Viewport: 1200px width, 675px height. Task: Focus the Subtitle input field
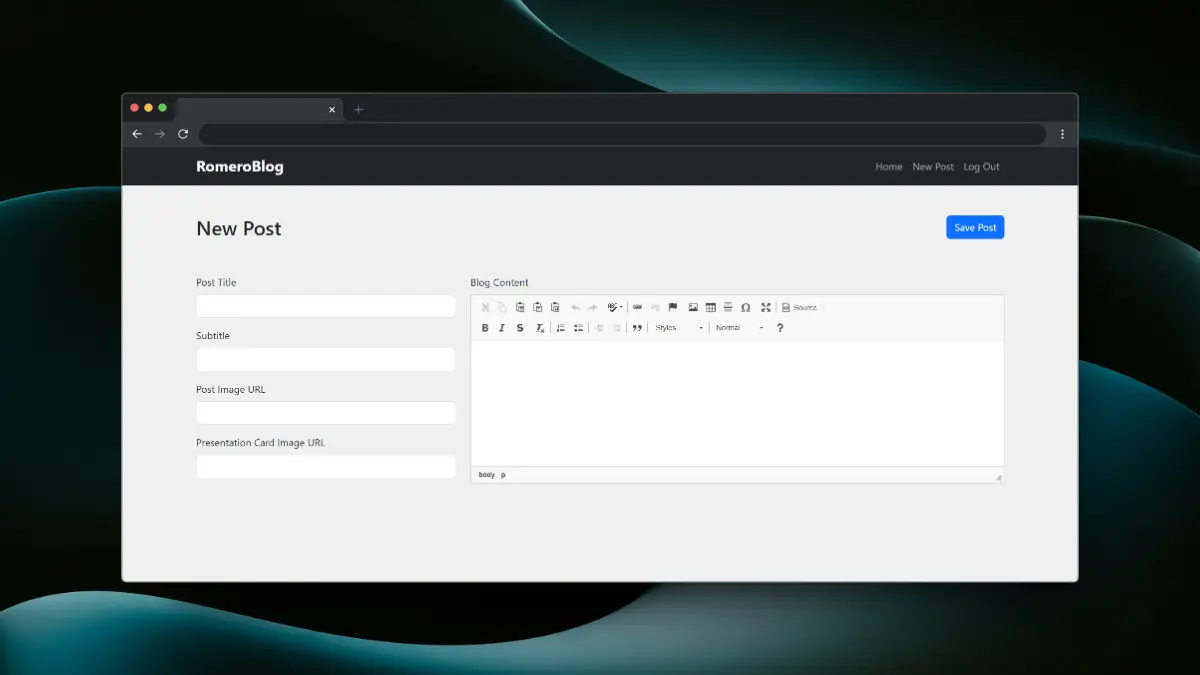click(x=326, y=359)
